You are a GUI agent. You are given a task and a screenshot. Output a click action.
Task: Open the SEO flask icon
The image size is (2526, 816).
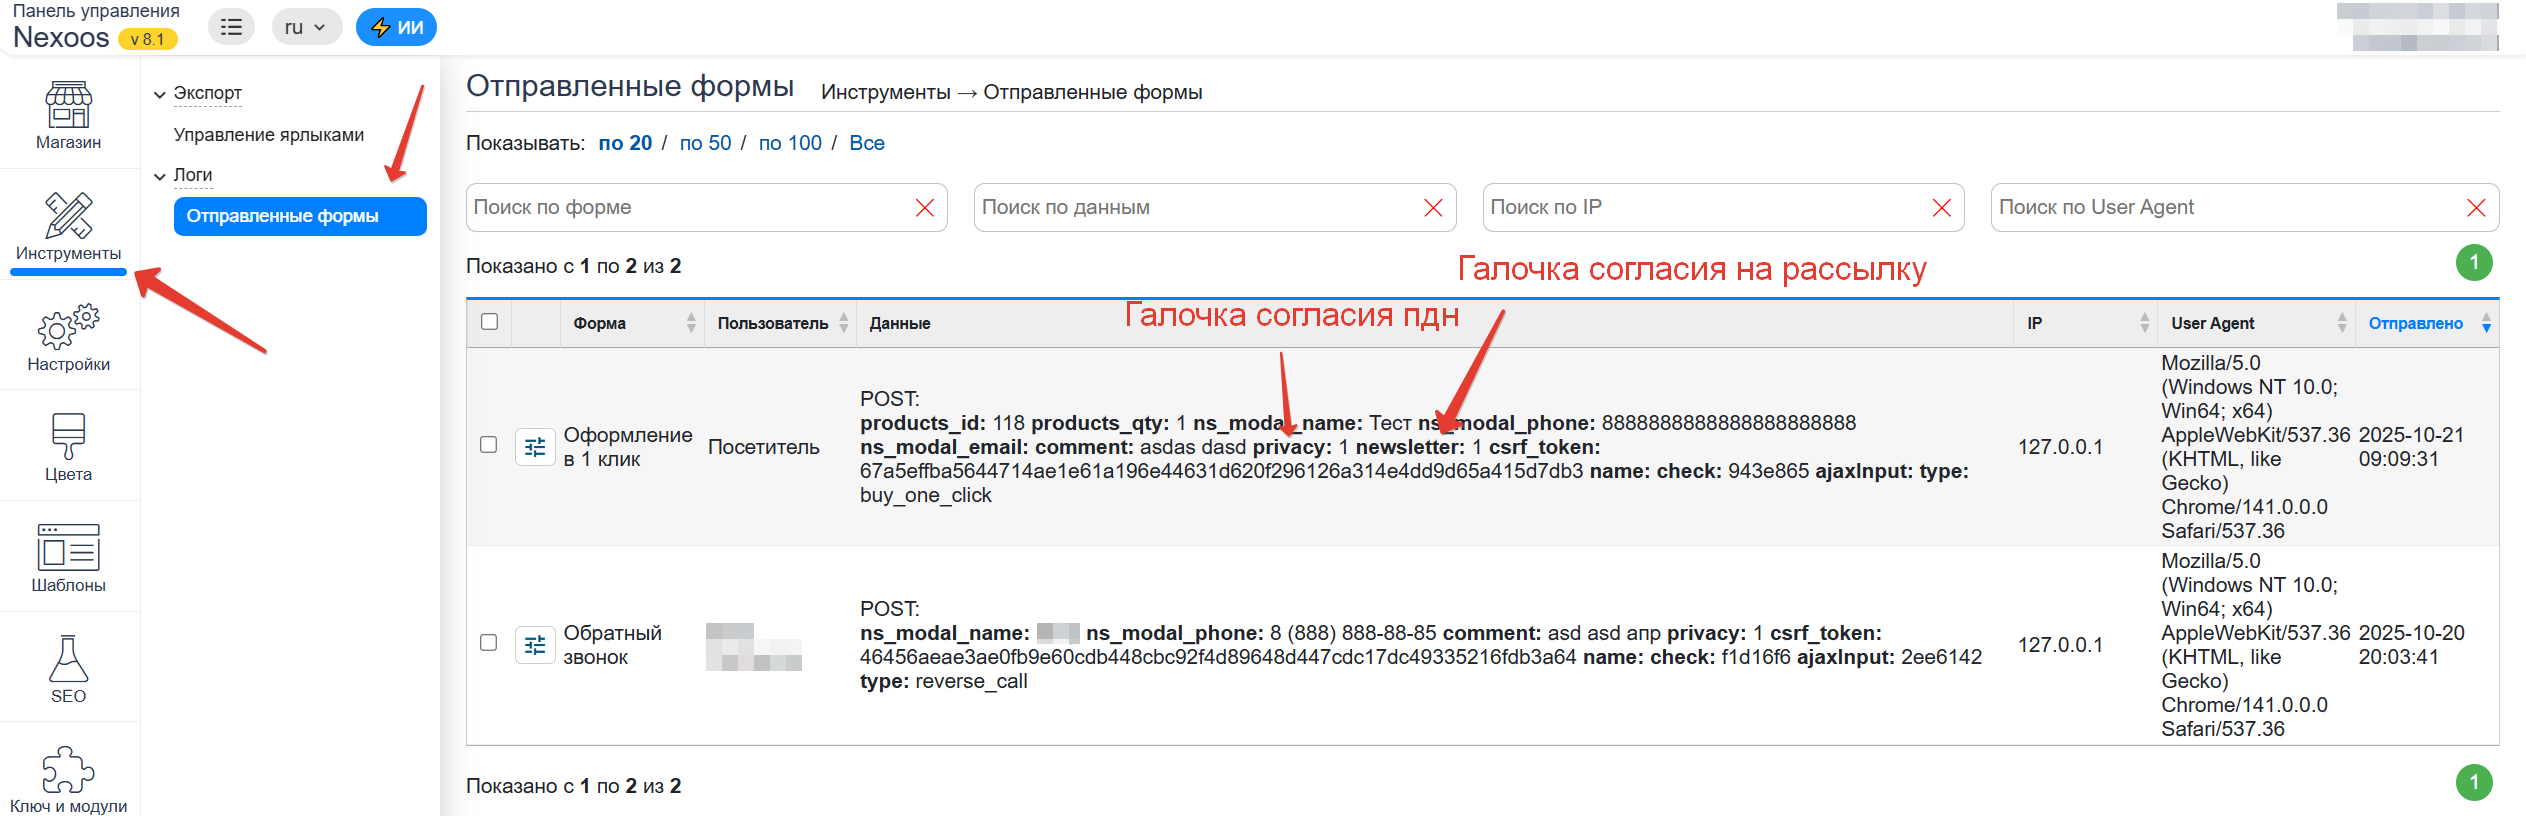click(x=68, y=659)
